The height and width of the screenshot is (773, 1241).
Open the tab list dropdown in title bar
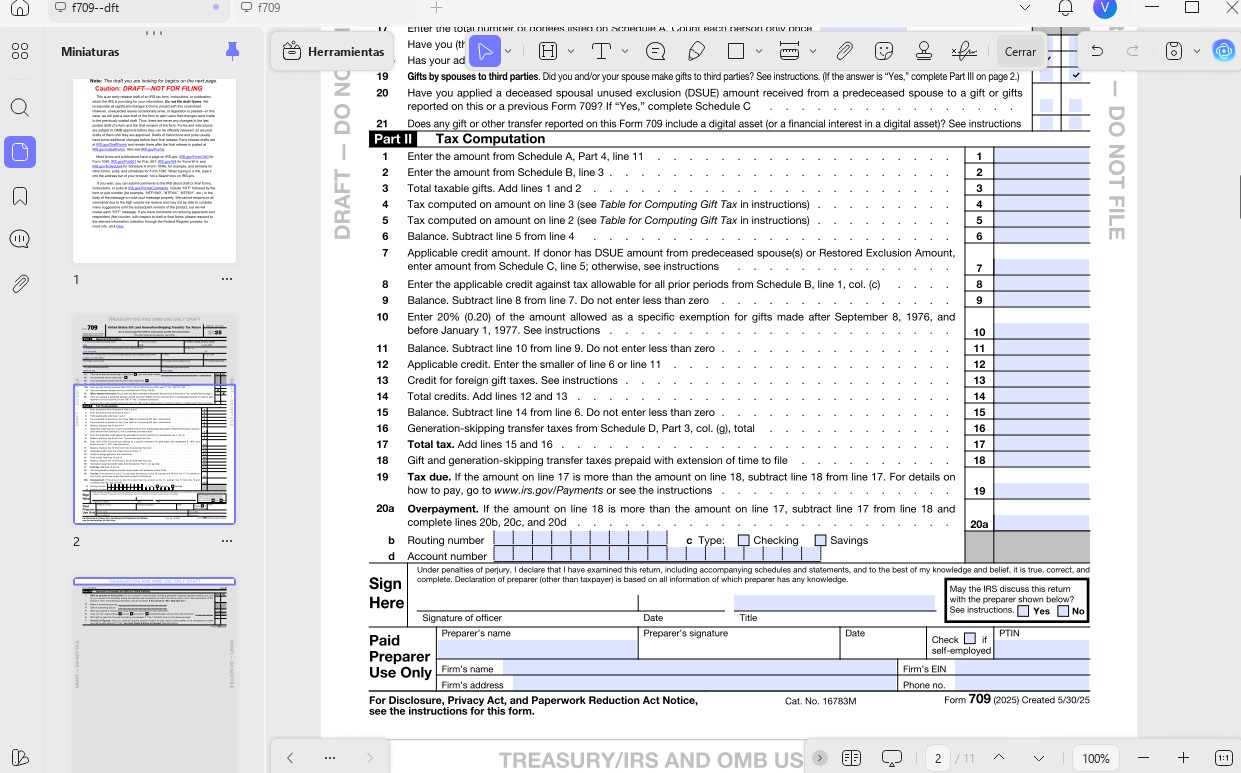[1023, 8]
